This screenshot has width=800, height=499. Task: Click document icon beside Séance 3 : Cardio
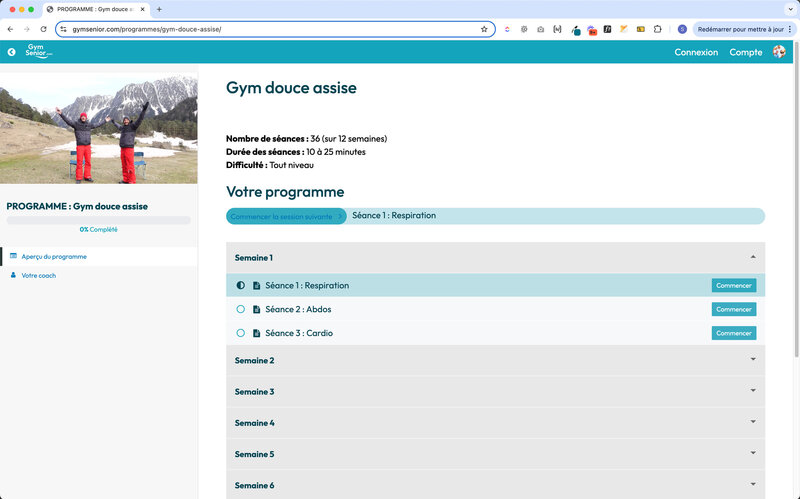[257, 333]
